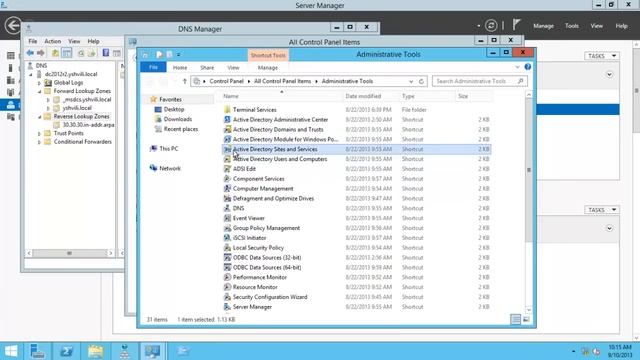Collapse Forward Lookup Zones node

pos(40,91)
